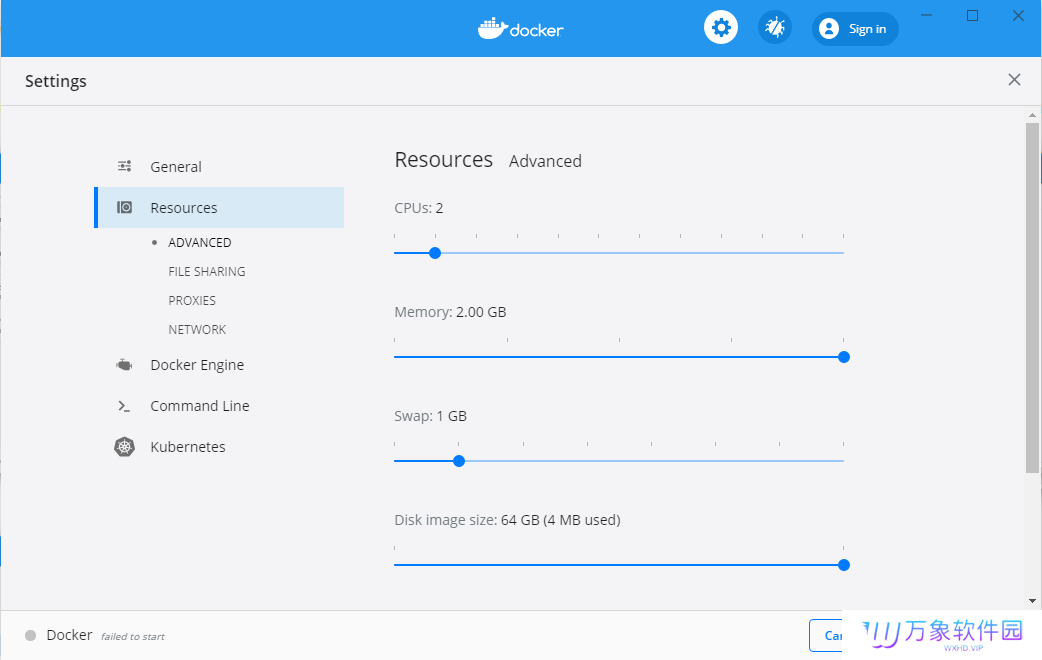Viewport: 1042px width, 660px height.
Task: Click the Memory slider handle
Action: pyautogui.click(x=844, y=357)
